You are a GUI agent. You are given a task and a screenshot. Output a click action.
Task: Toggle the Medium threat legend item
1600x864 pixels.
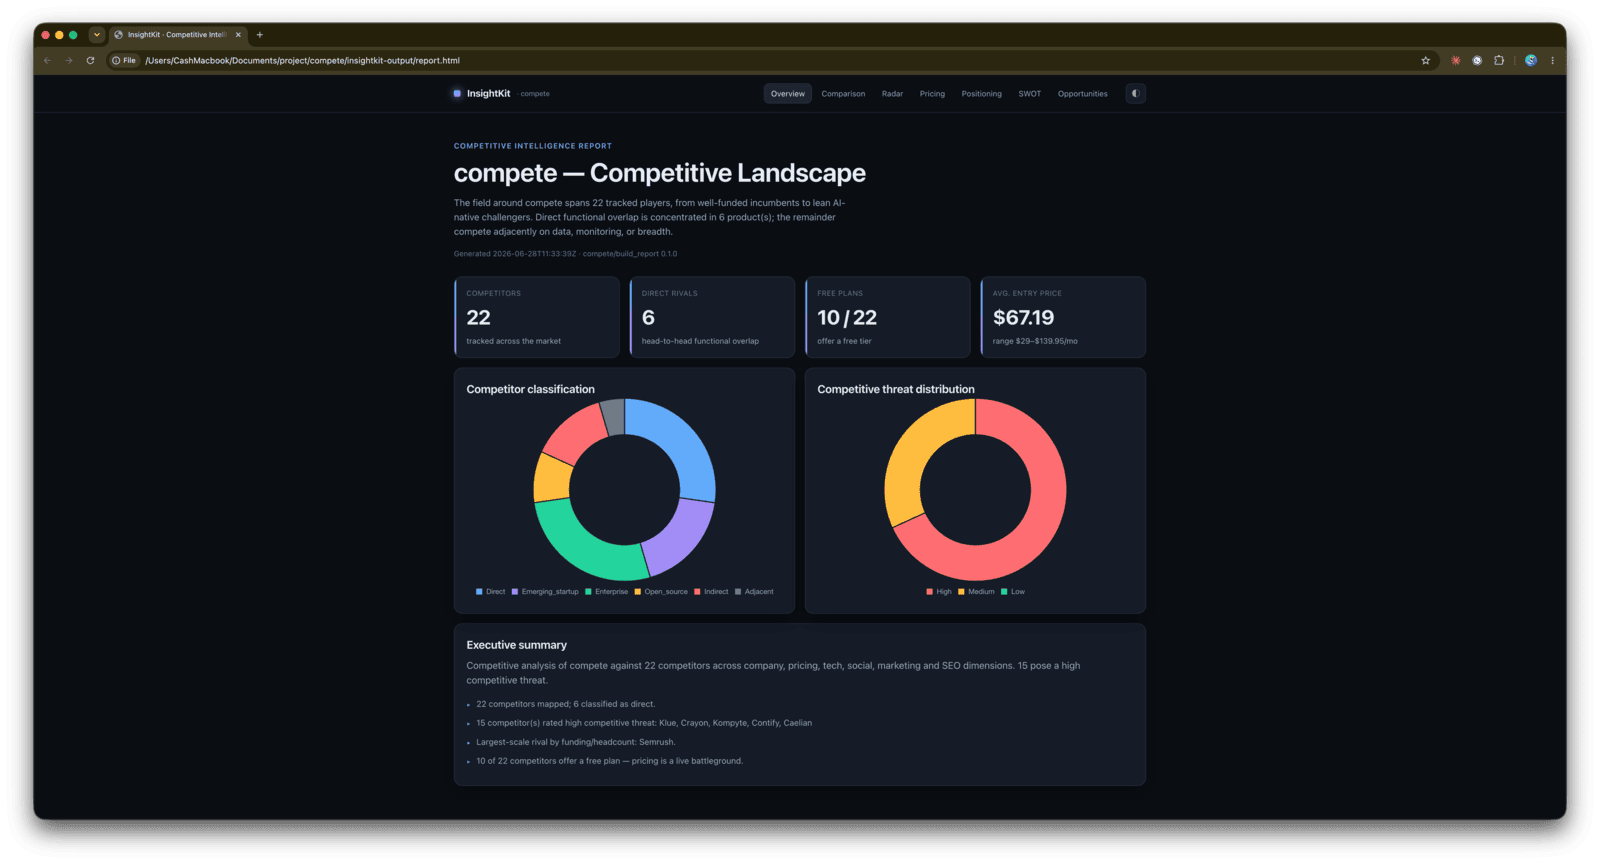(976, 592)
